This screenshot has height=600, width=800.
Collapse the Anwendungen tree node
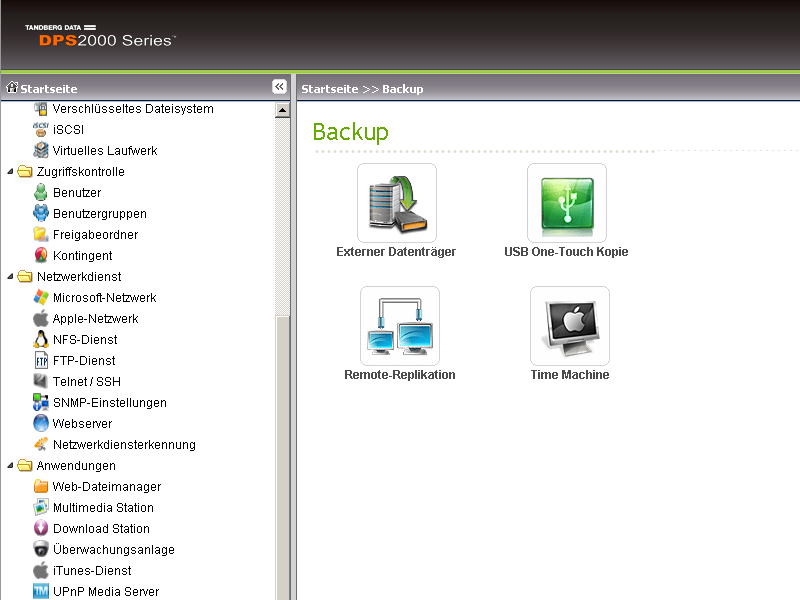[10, 465]
